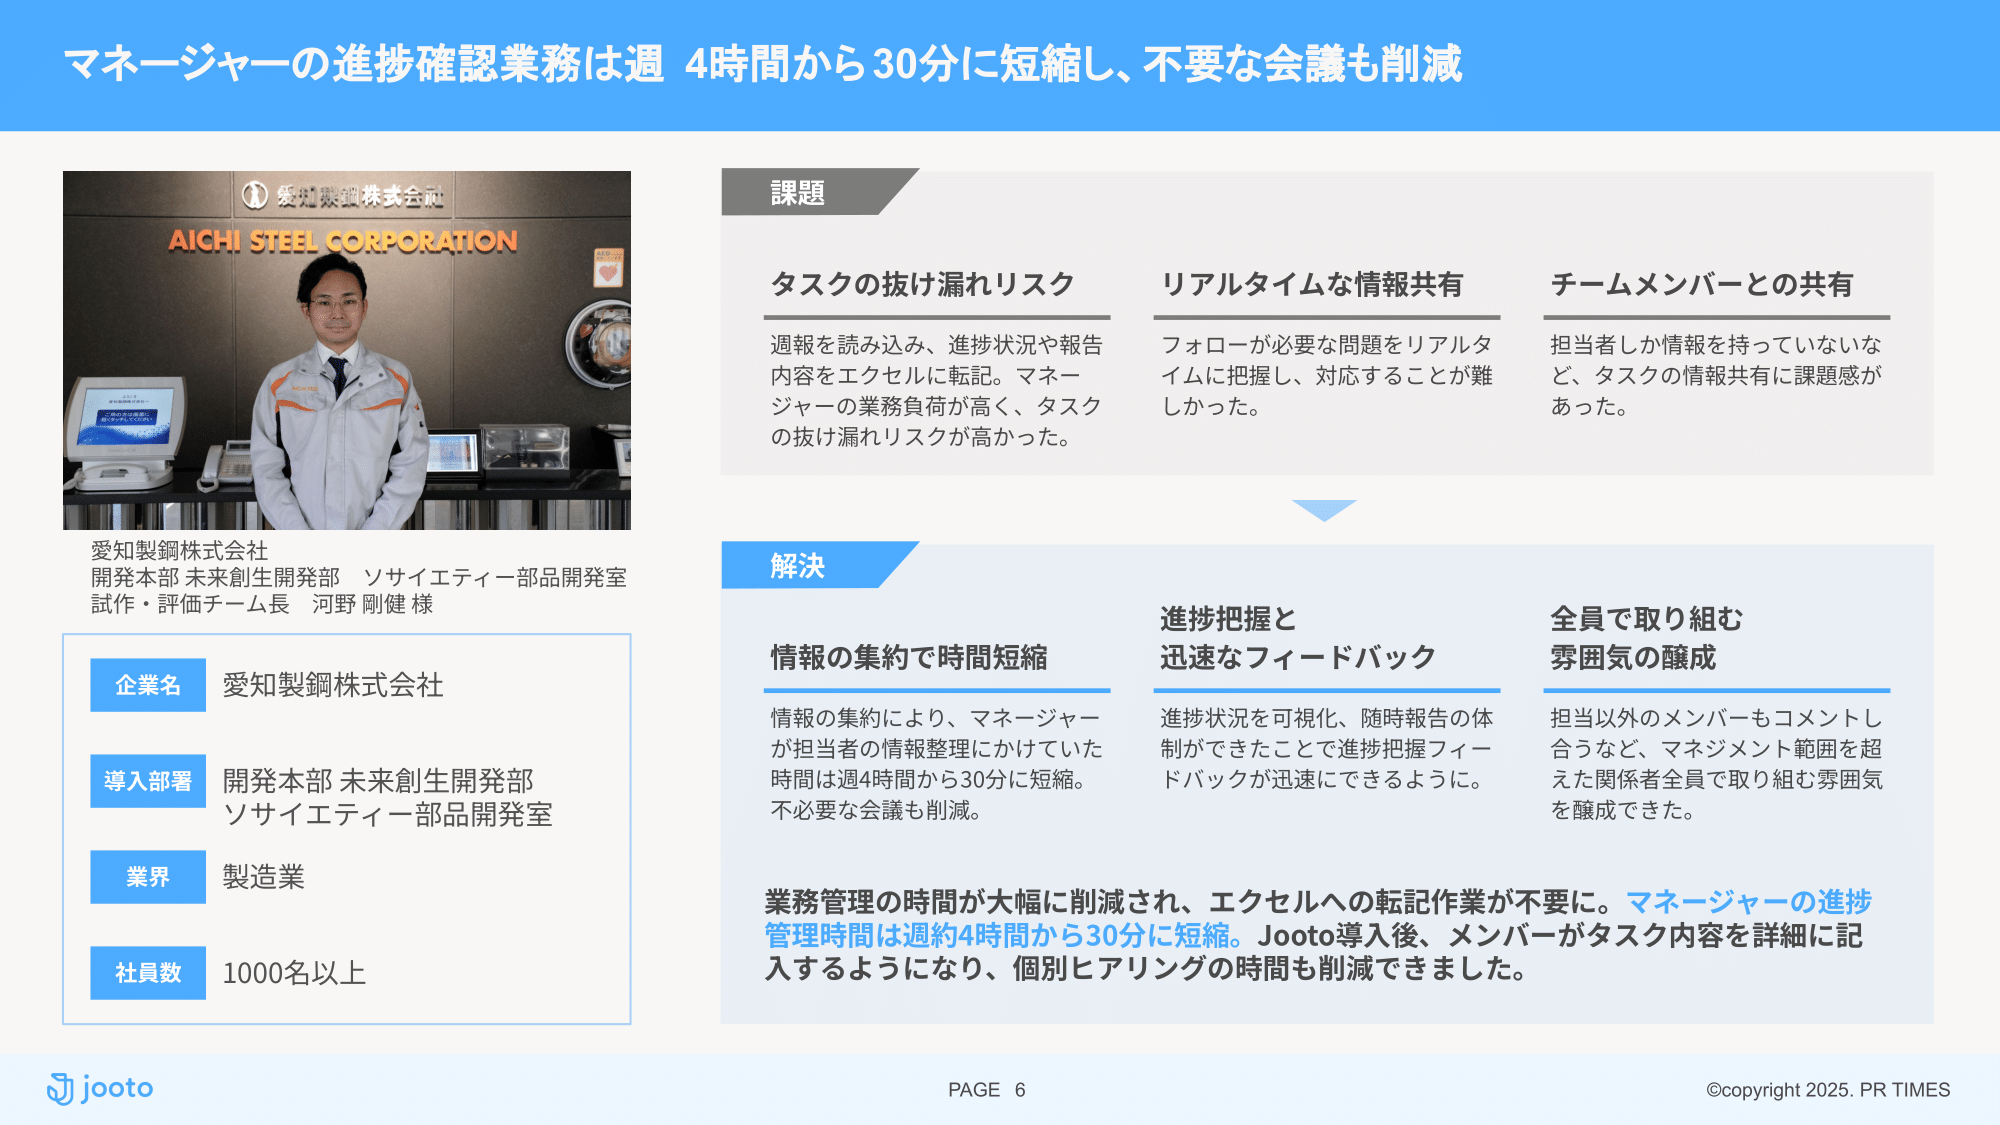Click the heading 全員で取り組む雰囲気の醸成
The width and height of the screenshot is (2000, 1125).
pyautogui.click(x=1646, y=638)
